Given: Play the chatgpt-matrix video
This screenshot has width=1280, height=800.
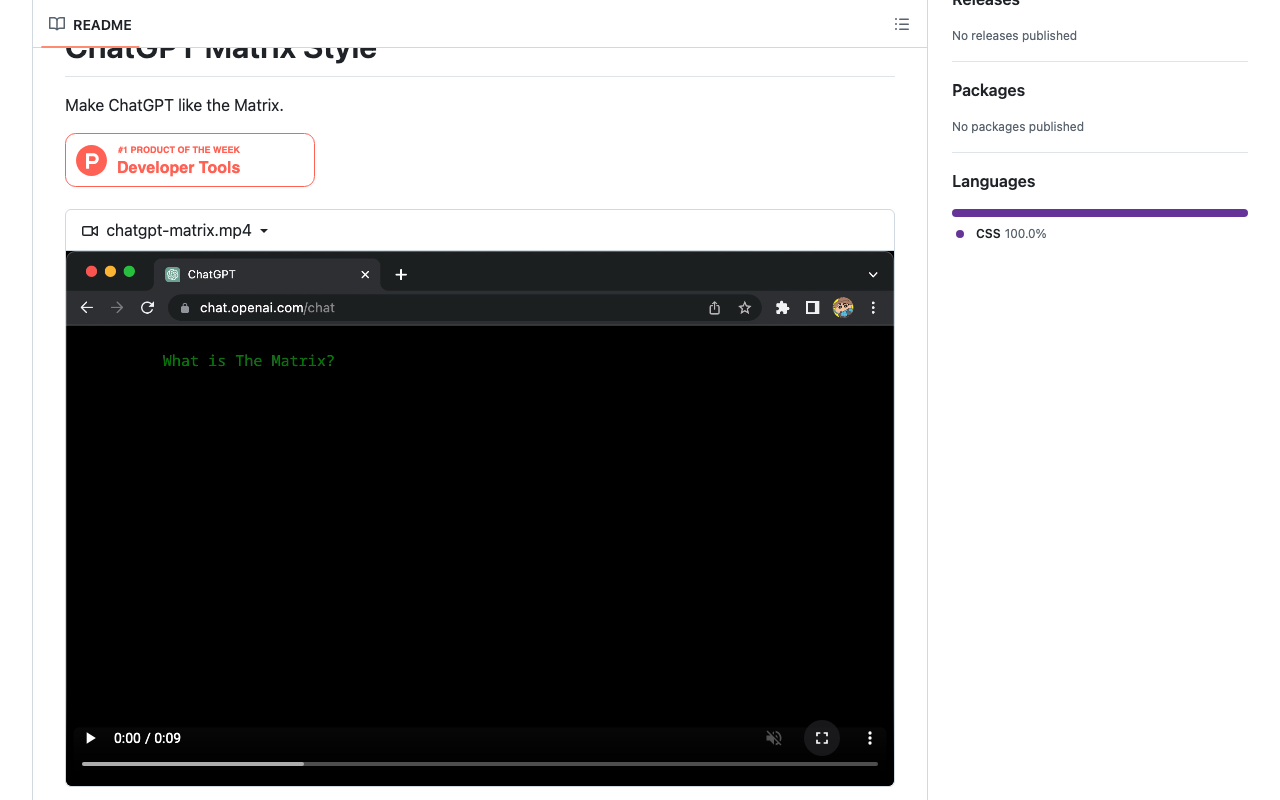Looking at the screenshot, I should pyautogui.click(x=91, y=738).
